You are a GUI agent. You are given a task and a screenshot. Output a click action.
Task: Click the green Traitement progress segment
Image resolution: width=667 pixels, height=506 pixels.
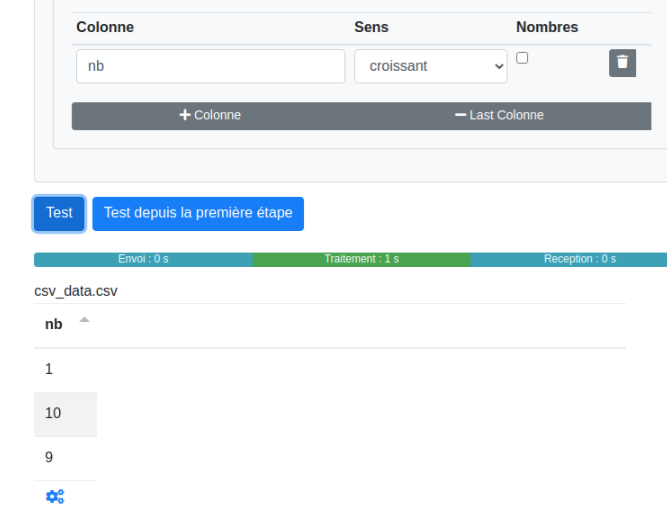pos(361,259)
